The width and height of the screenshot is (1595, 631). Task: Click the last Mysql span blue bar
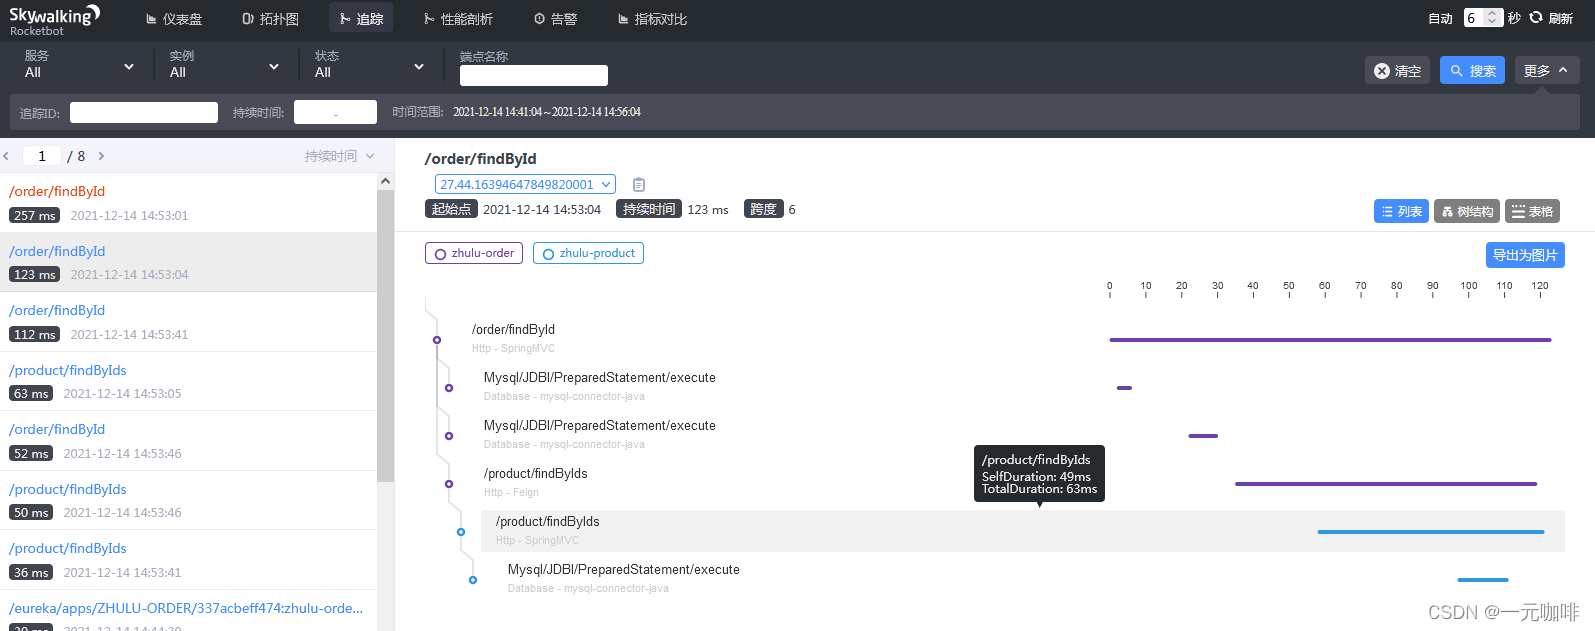coord(1483,580)
